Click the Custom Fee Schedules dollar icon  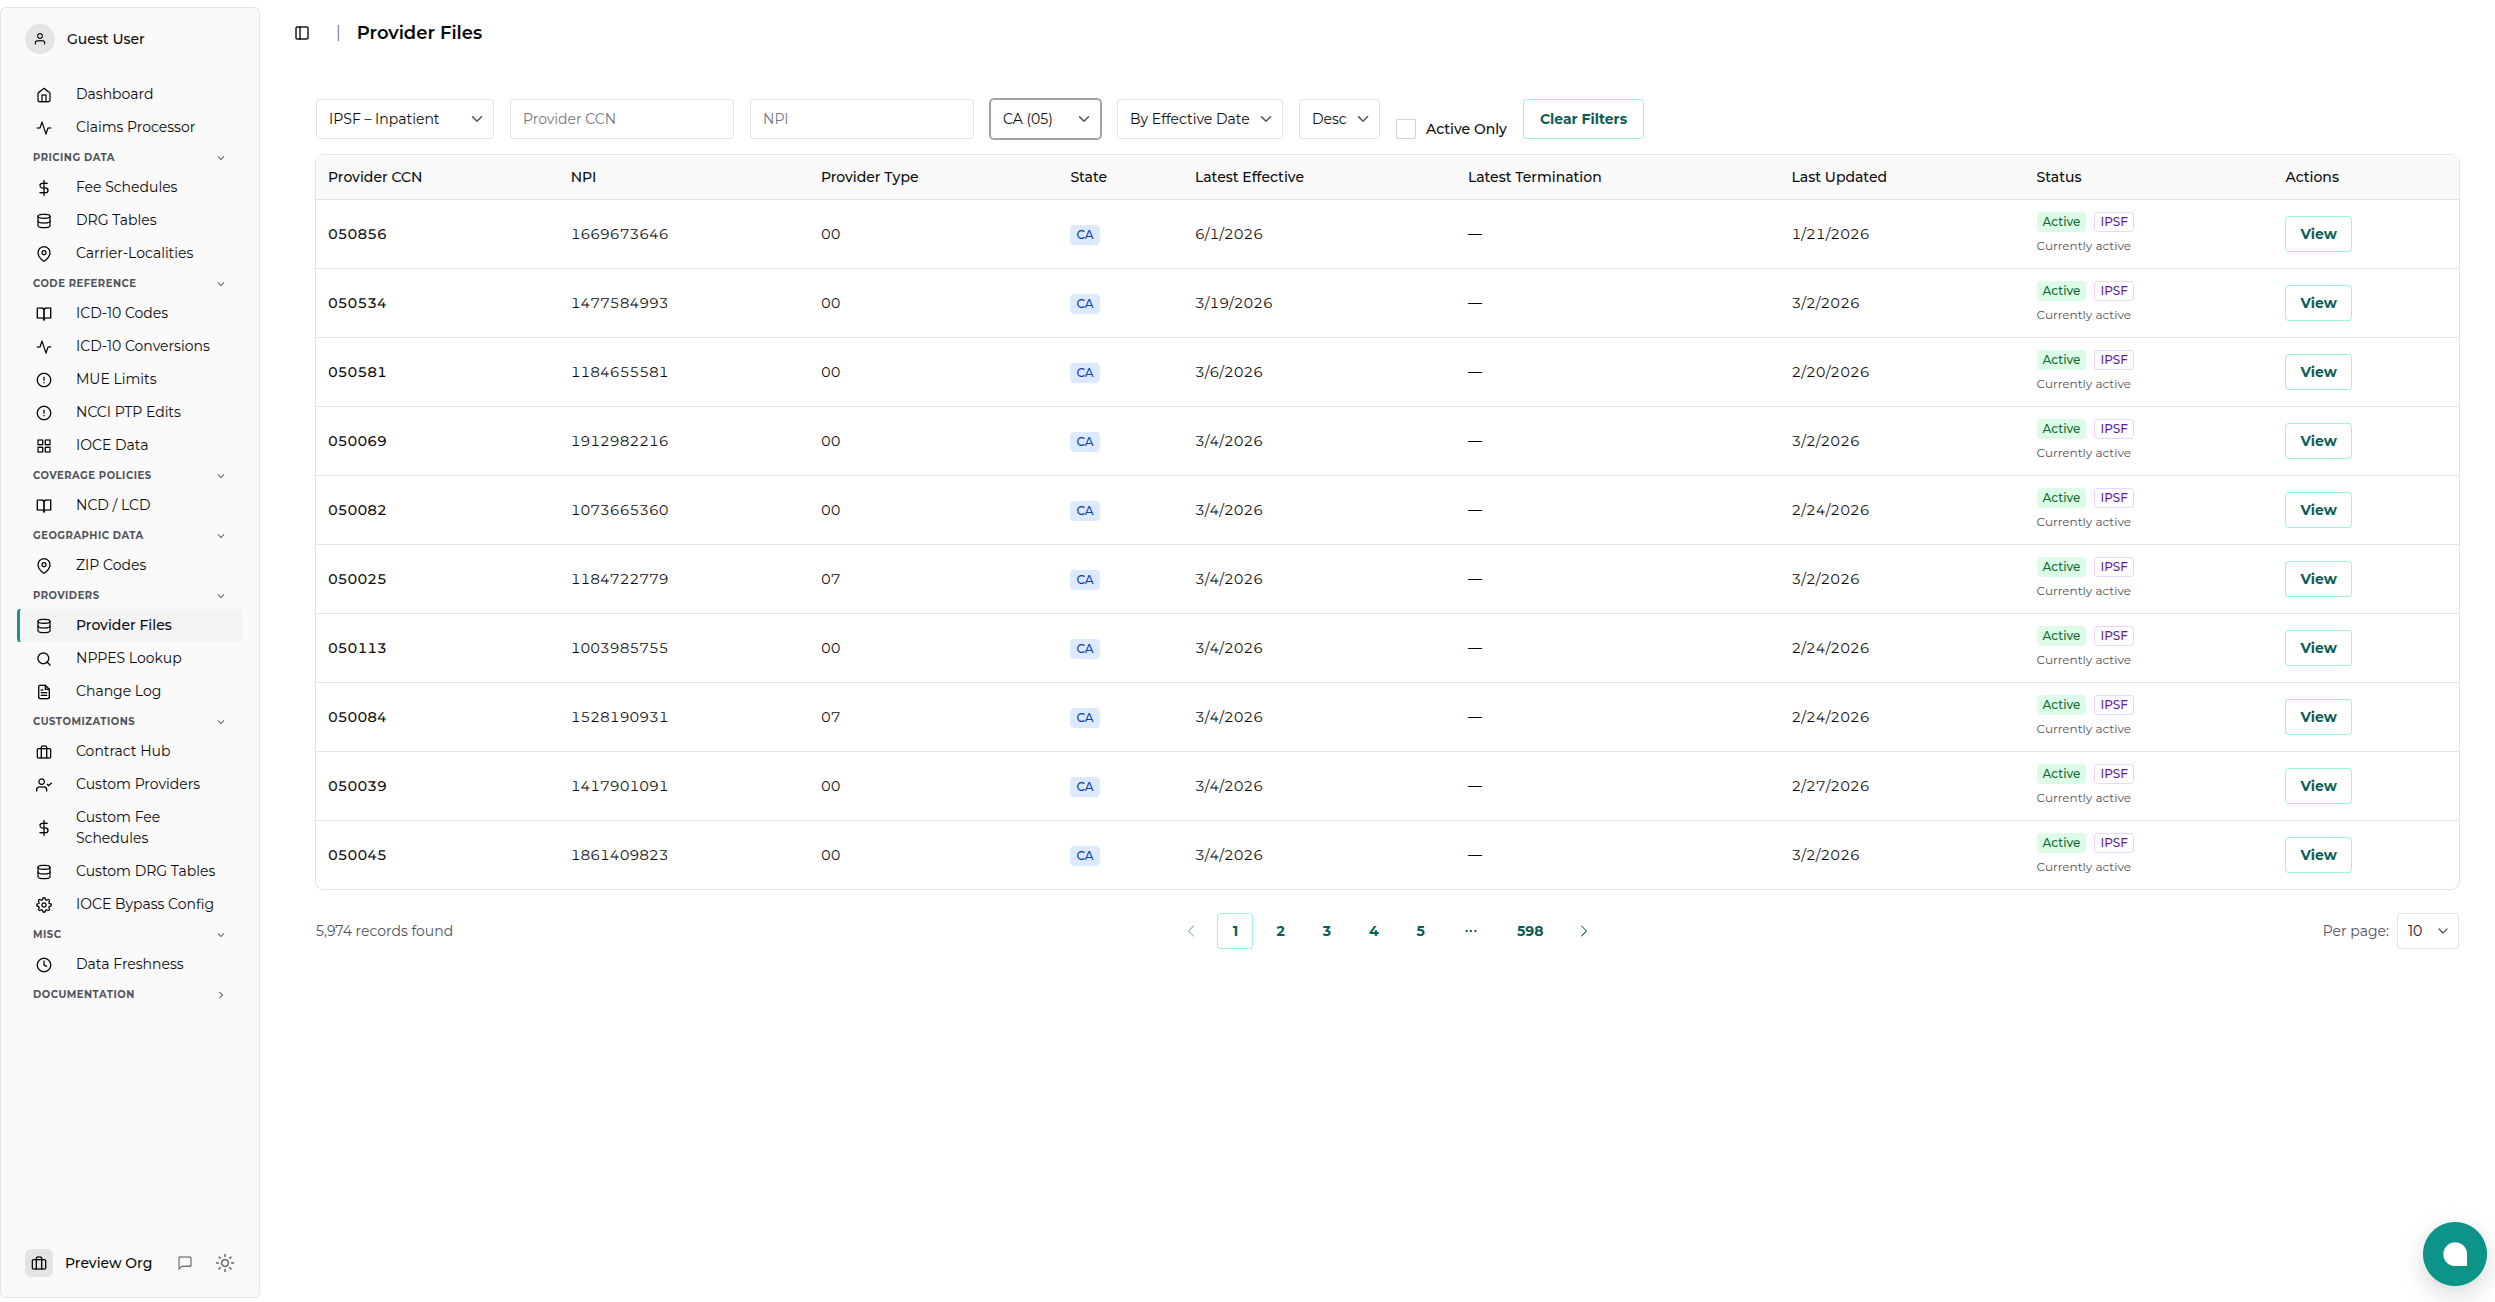coord(44,828)
